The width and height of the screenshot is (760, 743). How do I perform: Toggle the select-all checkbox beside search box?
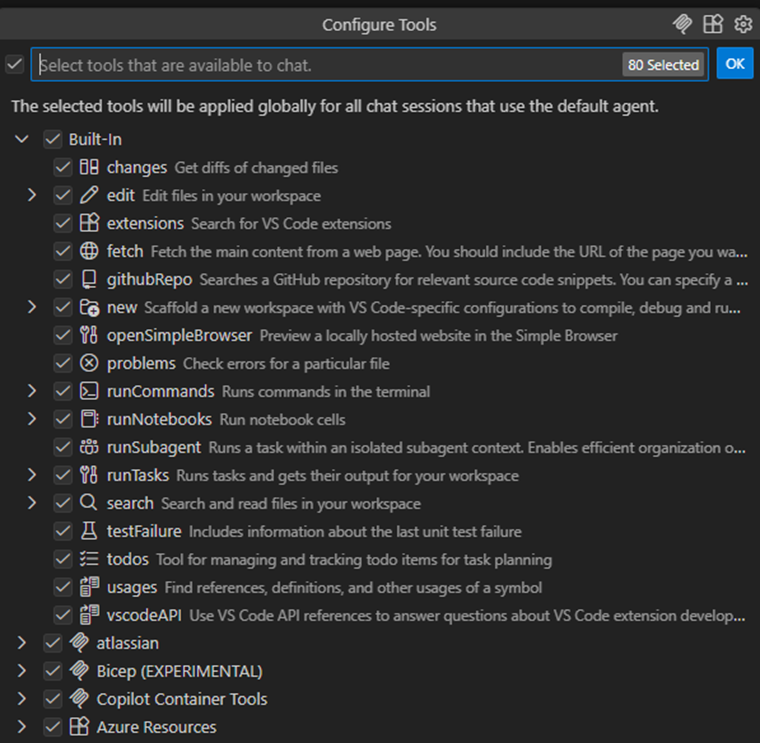(x=15, y=64)
